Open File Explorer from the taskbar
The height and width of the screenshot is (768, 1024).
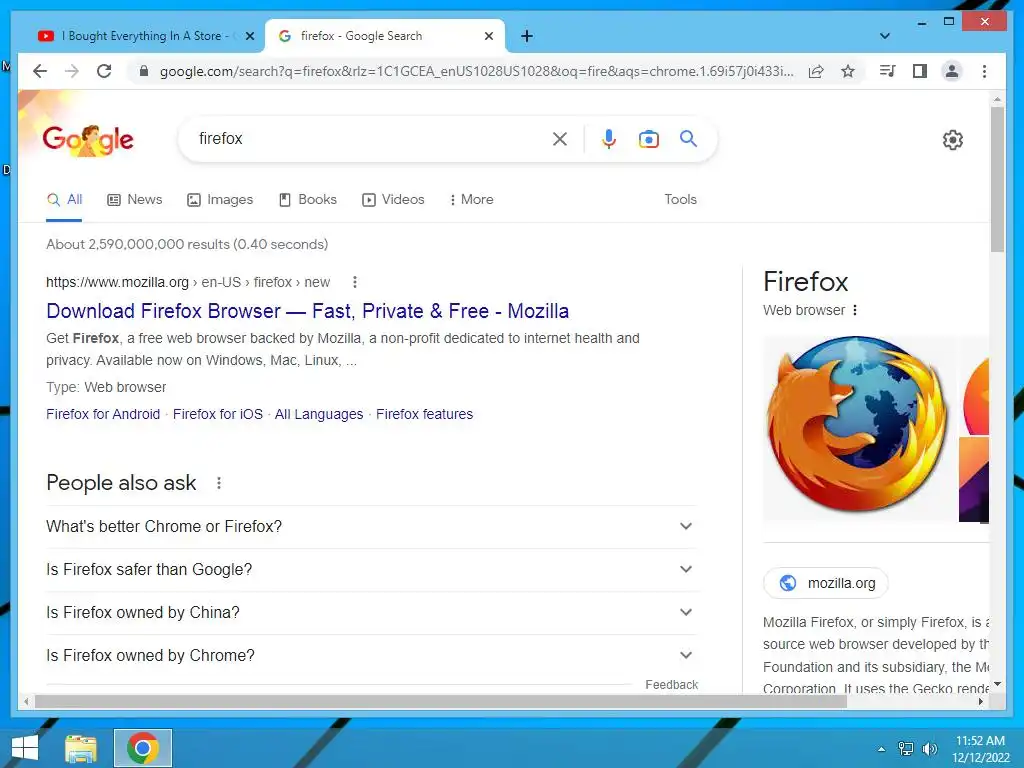(x=81, y=748)
